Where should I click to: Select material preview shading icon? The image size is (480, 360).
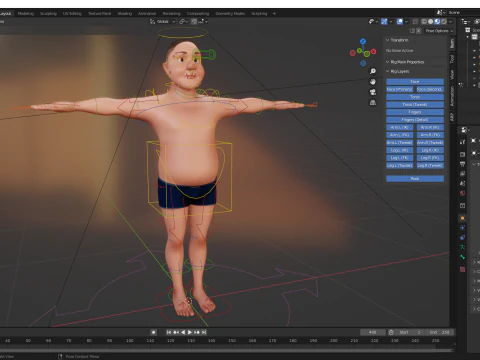tap(437, 21)
